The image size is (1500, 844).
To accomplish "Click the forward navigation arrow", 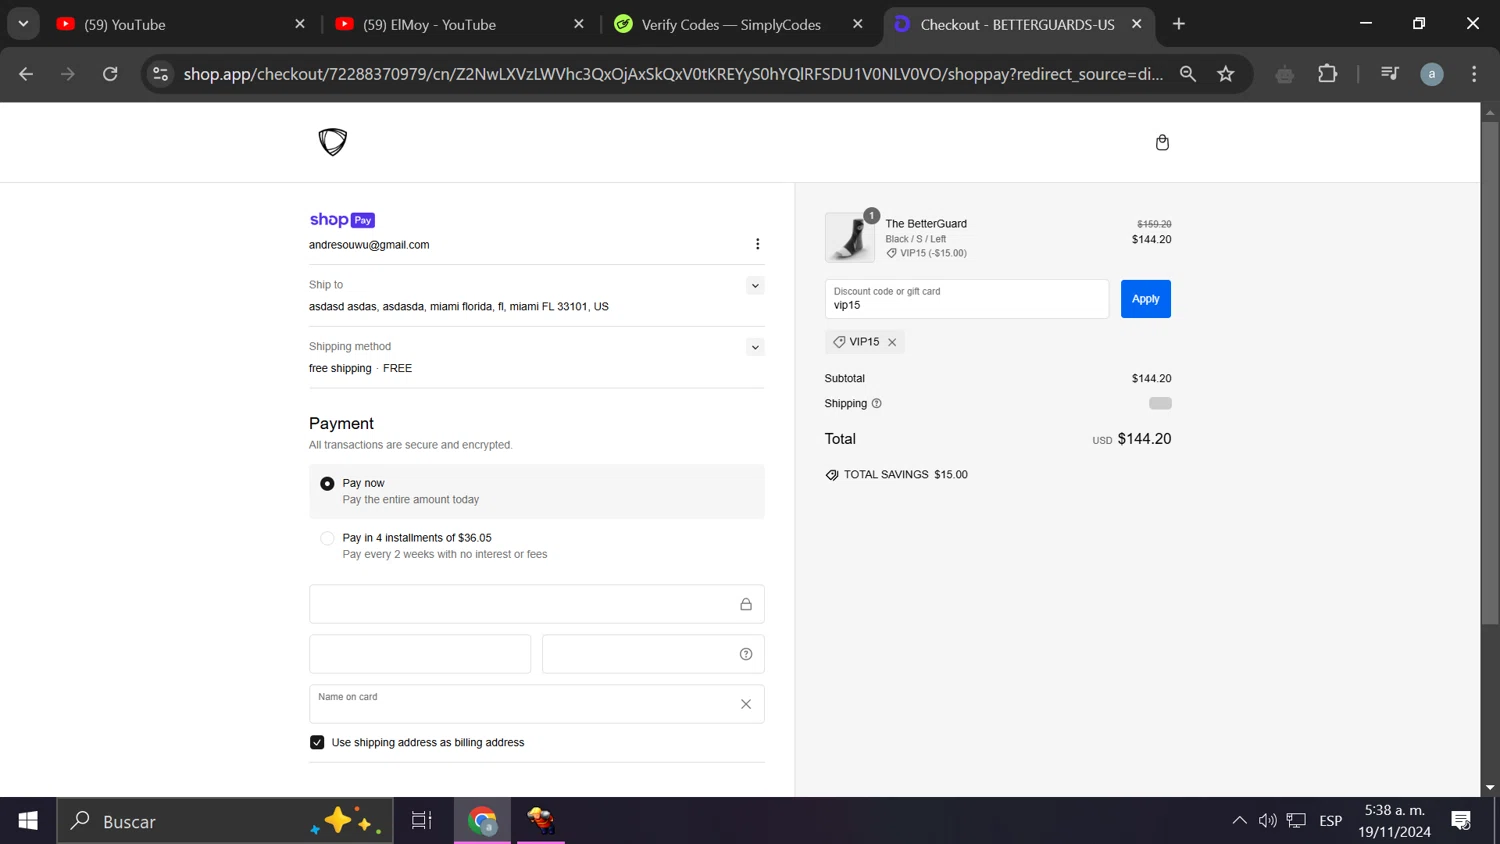I will (x=68, y=74).
